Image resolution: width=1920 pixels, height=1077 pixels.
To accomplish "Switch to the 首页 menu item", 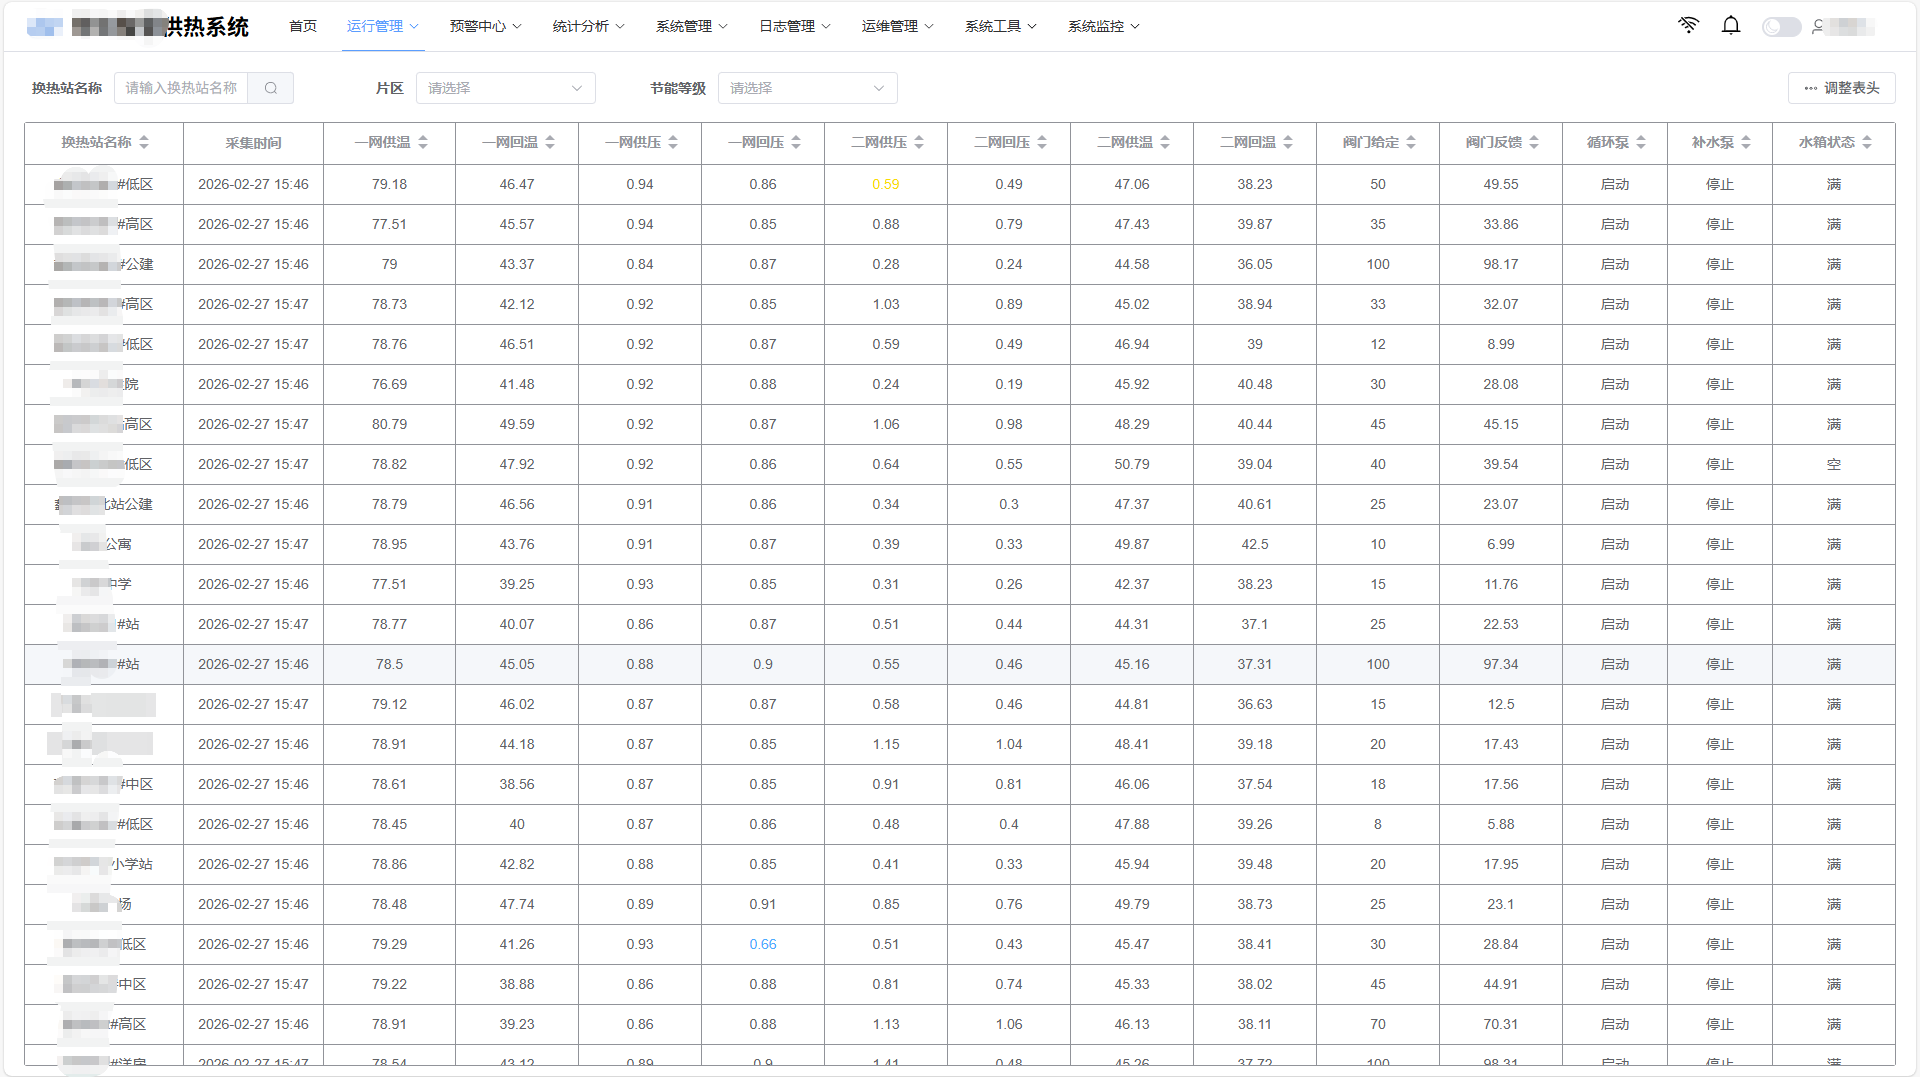I will (x=302, y=26).
